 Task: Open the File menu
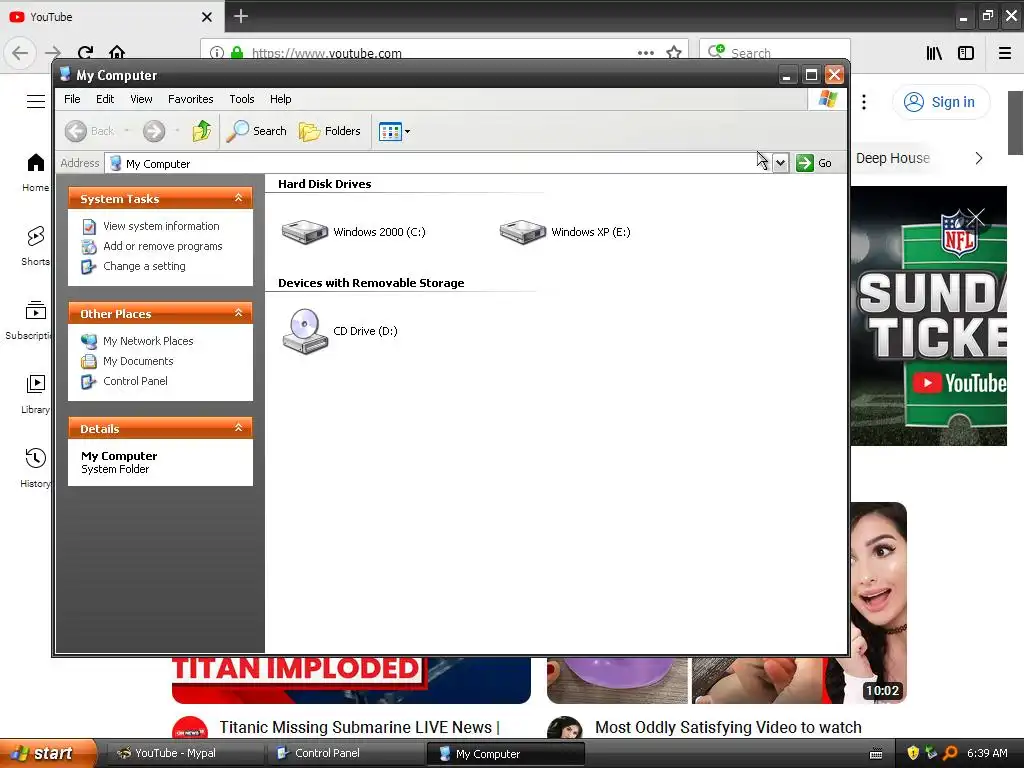tap(72, 99)
